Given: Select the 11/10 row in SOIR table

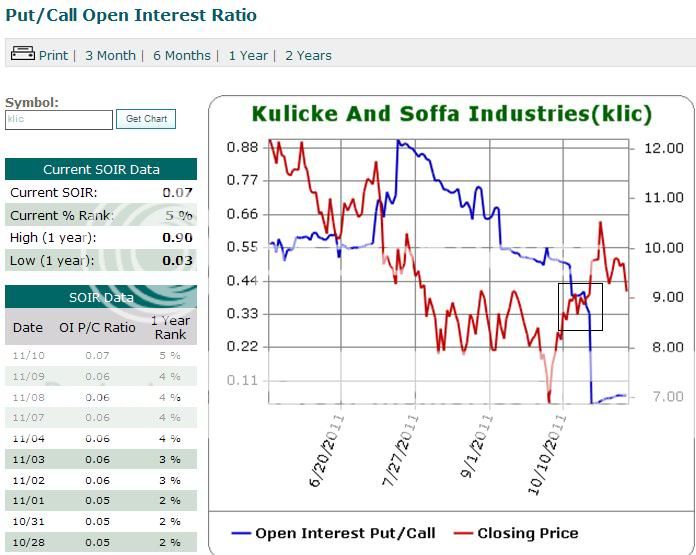Looking at the screenshot, I should 101,355.
